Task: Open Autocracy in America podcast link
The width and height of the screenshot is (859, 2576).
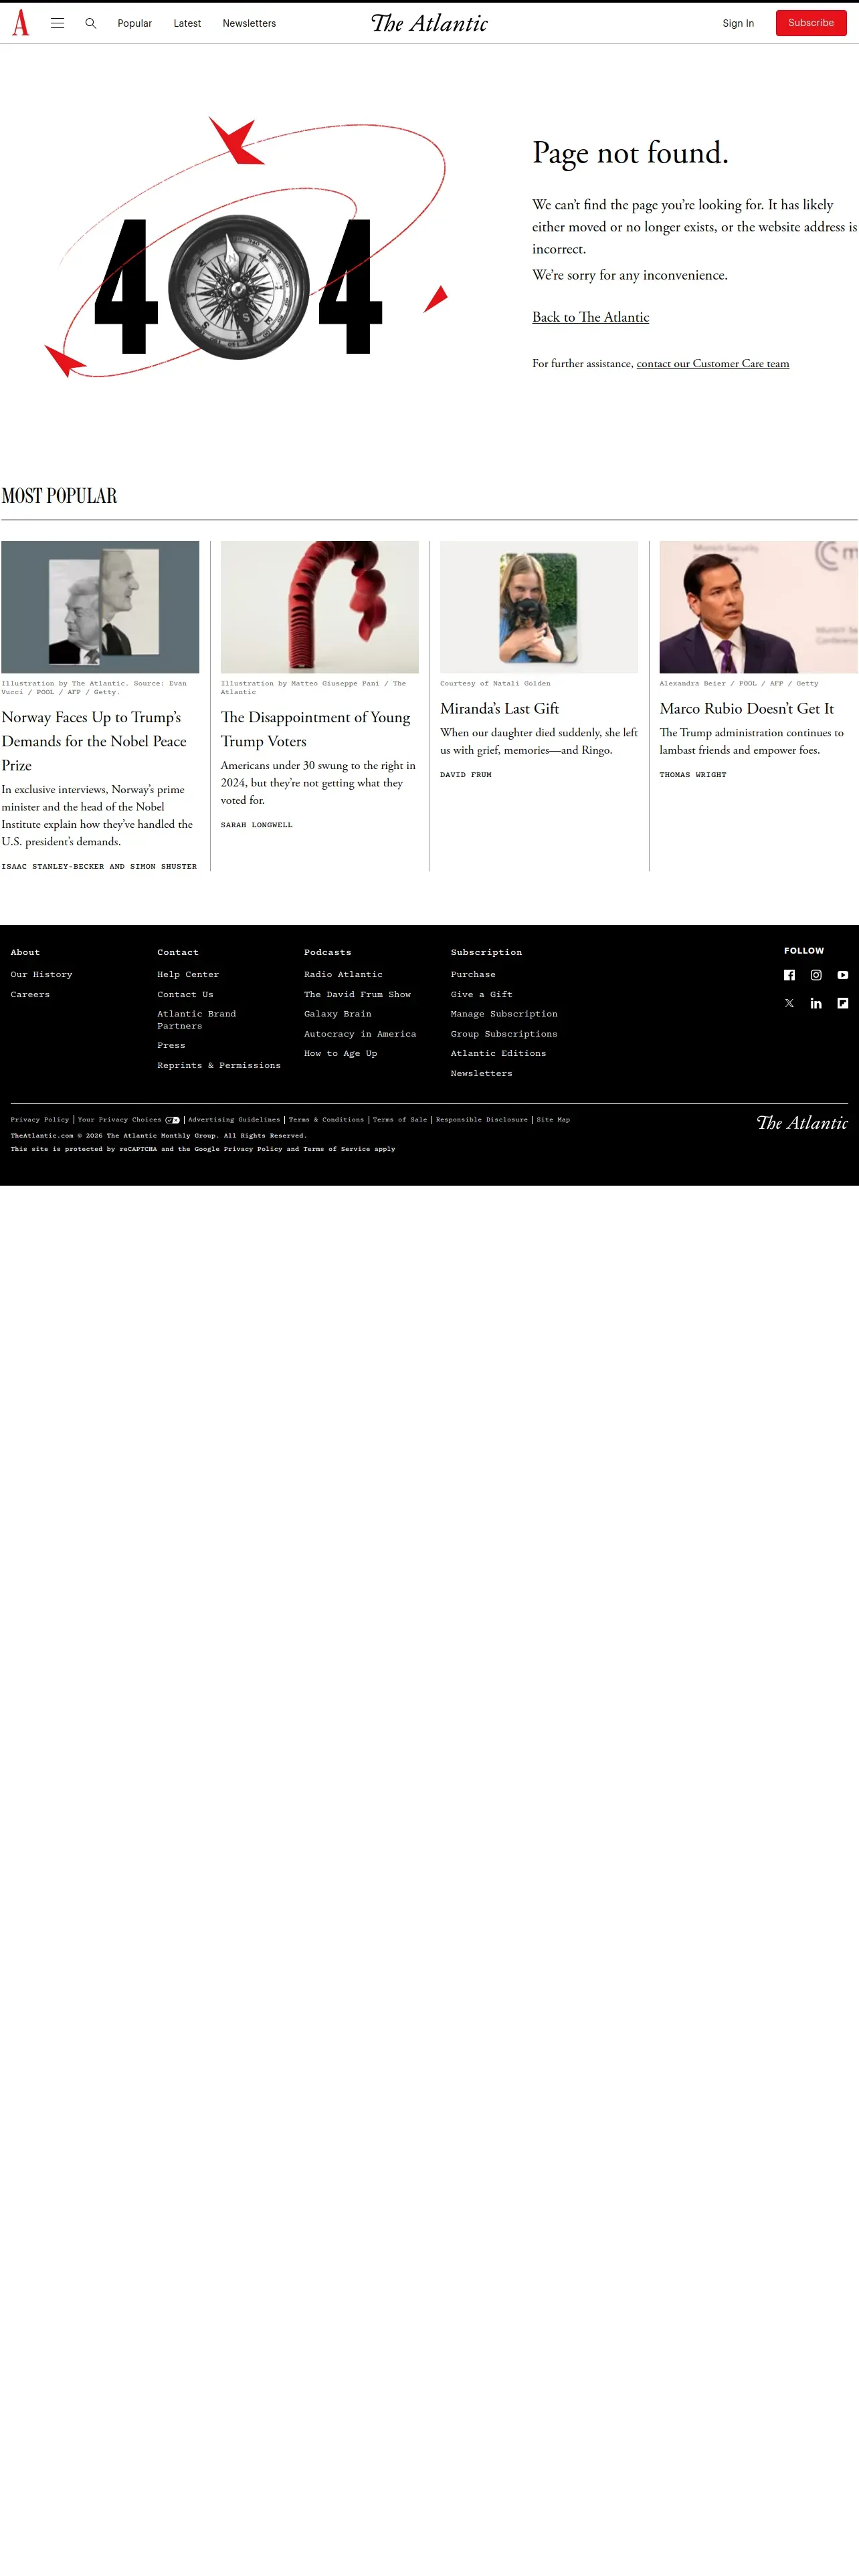Action: point(360,1034)
